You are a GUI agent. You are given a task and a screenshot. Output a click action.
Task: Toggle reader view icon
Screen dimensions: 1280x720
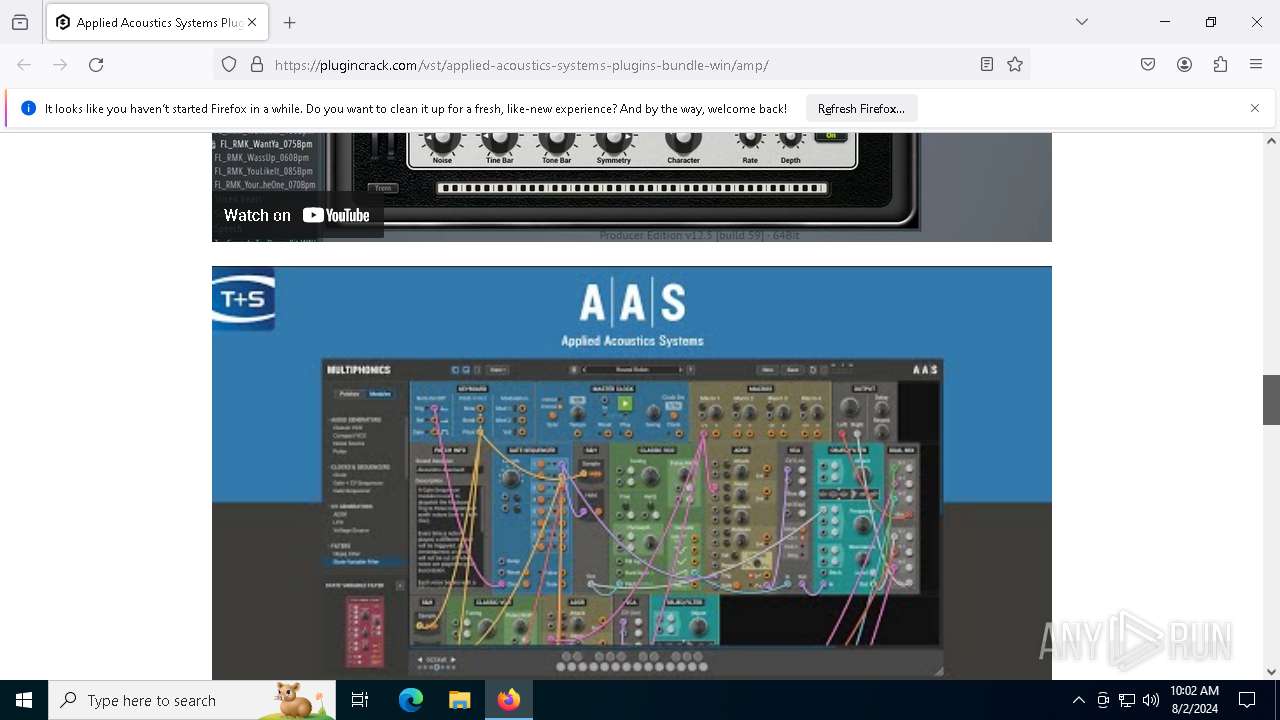(x=987, y=65)
